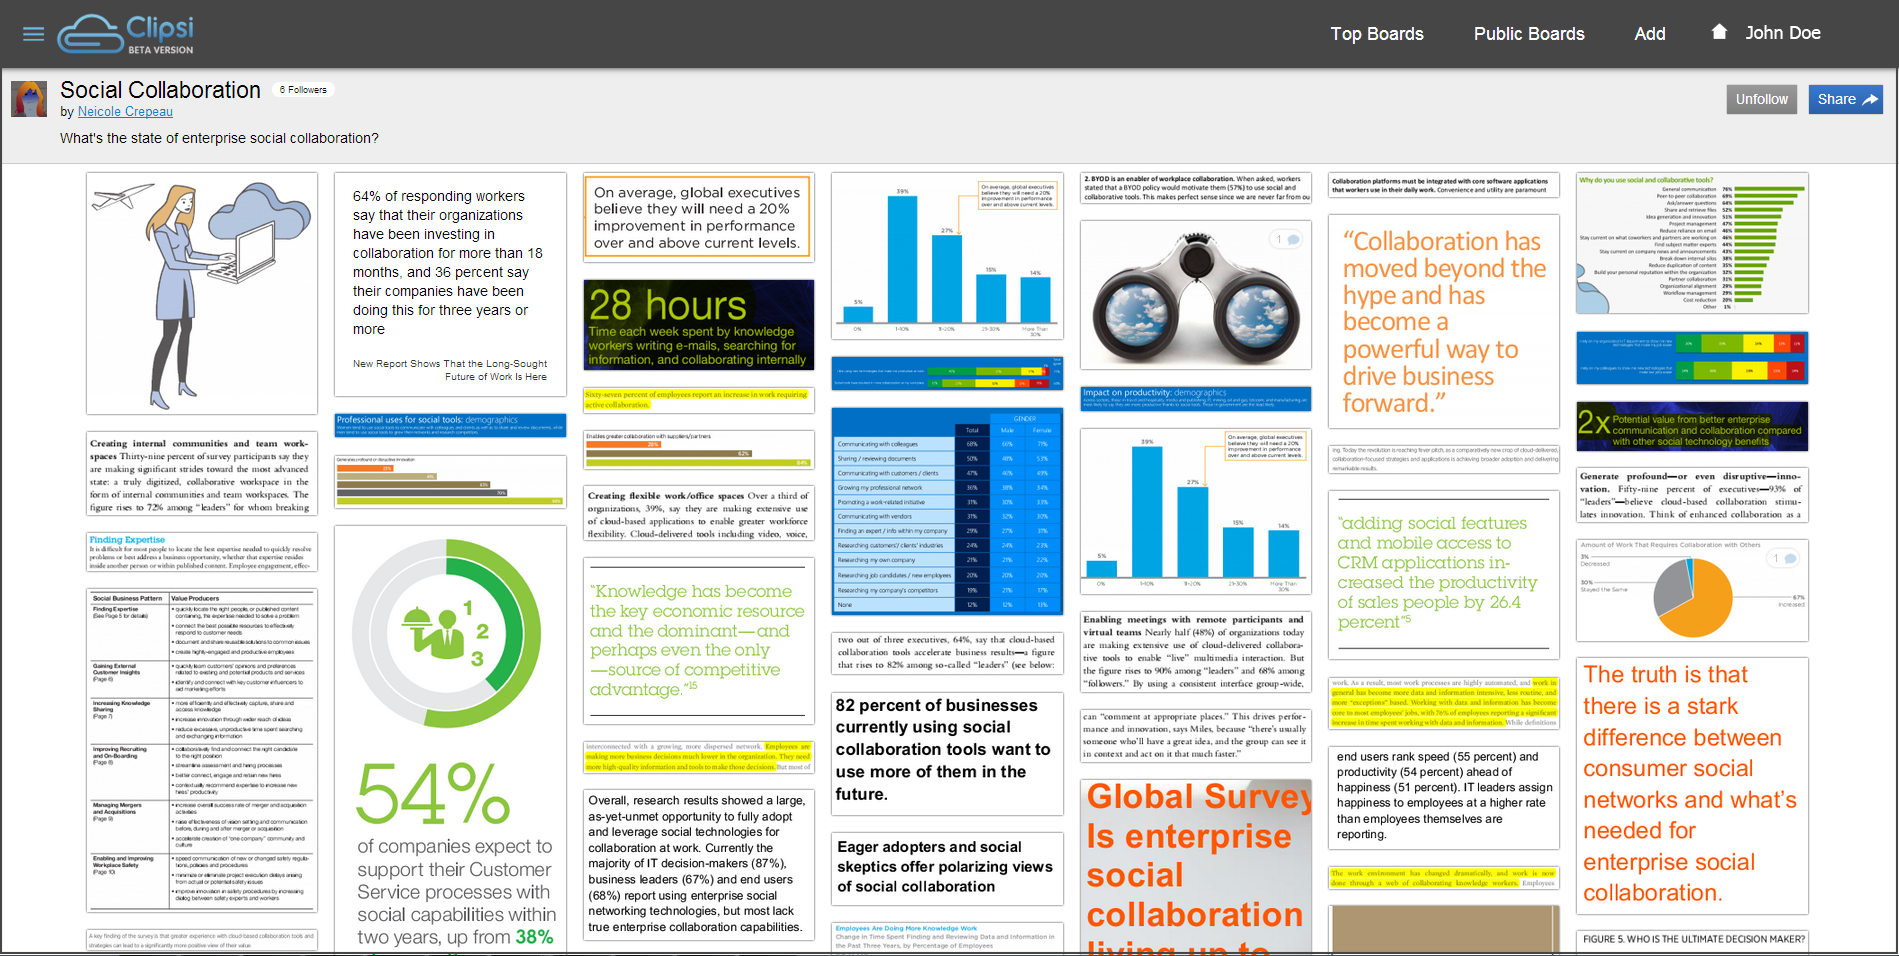Image resolution: width=1899 pixels, height=956 pixels.
Task: Click the board owner's avatar picture
Action: pos(29,99)
